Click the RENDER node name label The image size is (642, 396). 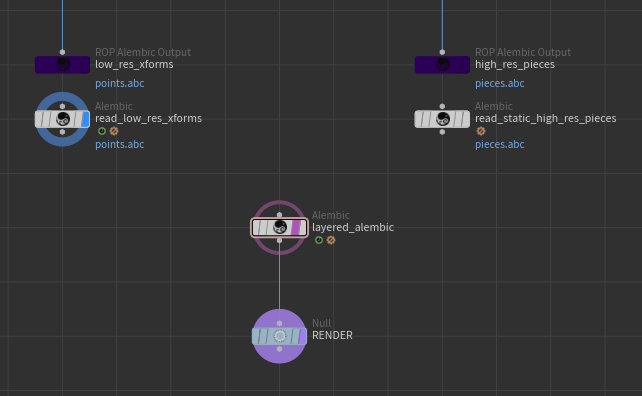(332, 335)
